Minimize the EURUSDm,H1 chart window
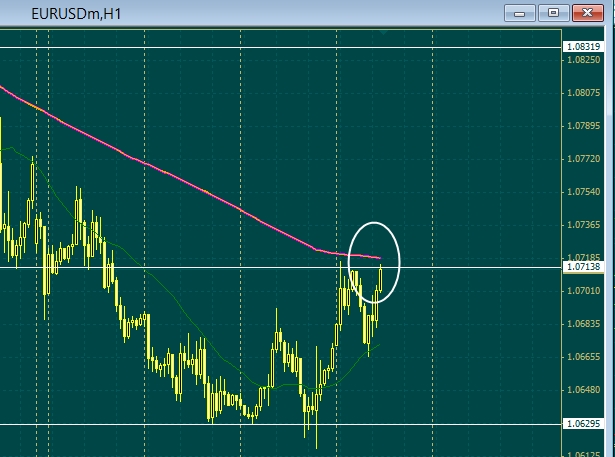The width and height of the screenshot is (615, 457). [519, 13]
